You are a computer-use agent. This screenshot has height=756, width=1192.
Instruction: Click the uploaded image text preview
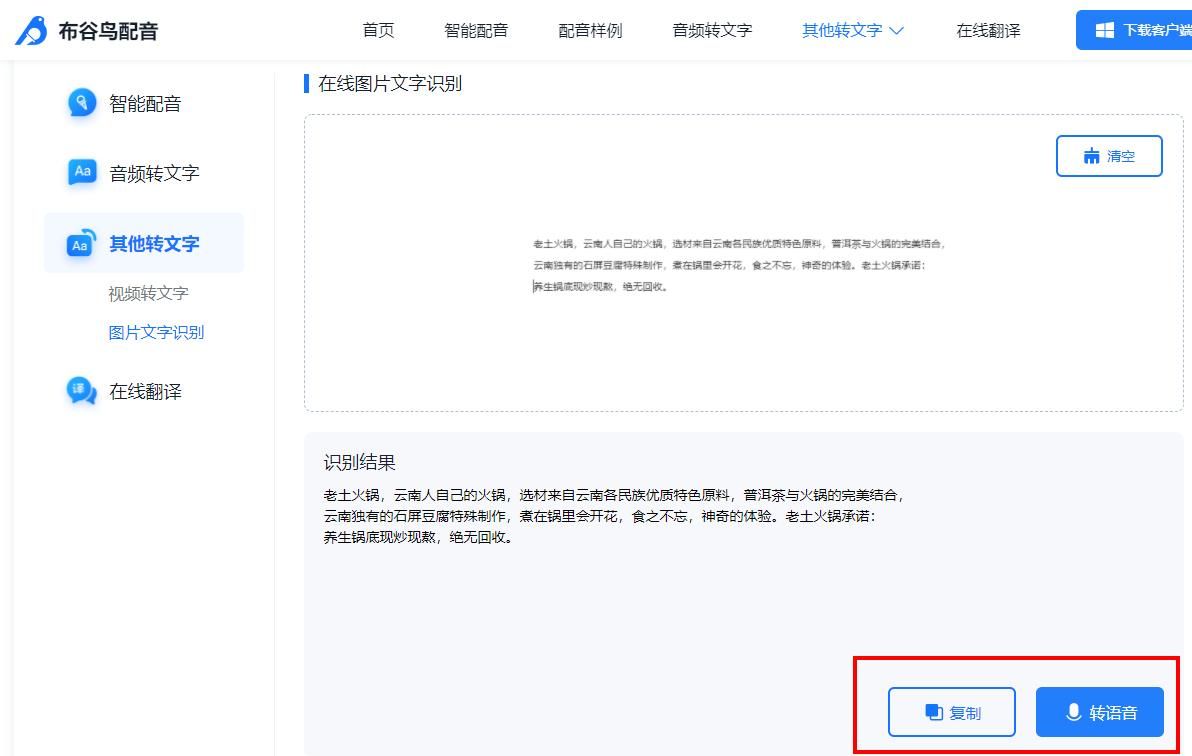pos(738,265)
